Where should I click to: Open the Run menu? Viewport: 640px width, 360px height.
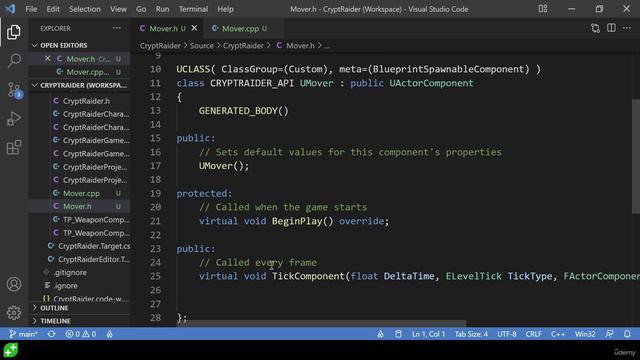pyautogui.click(x=162, y=9)
